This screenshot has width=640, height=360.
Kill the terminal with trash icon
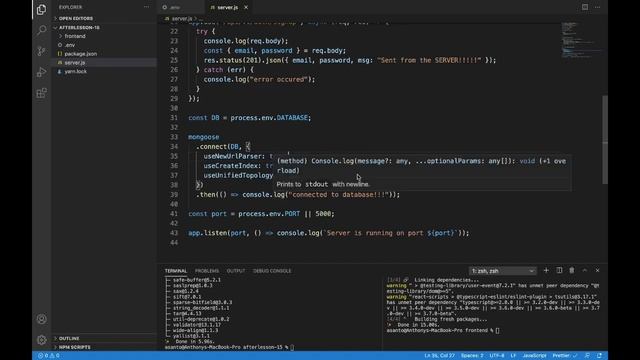572,270
